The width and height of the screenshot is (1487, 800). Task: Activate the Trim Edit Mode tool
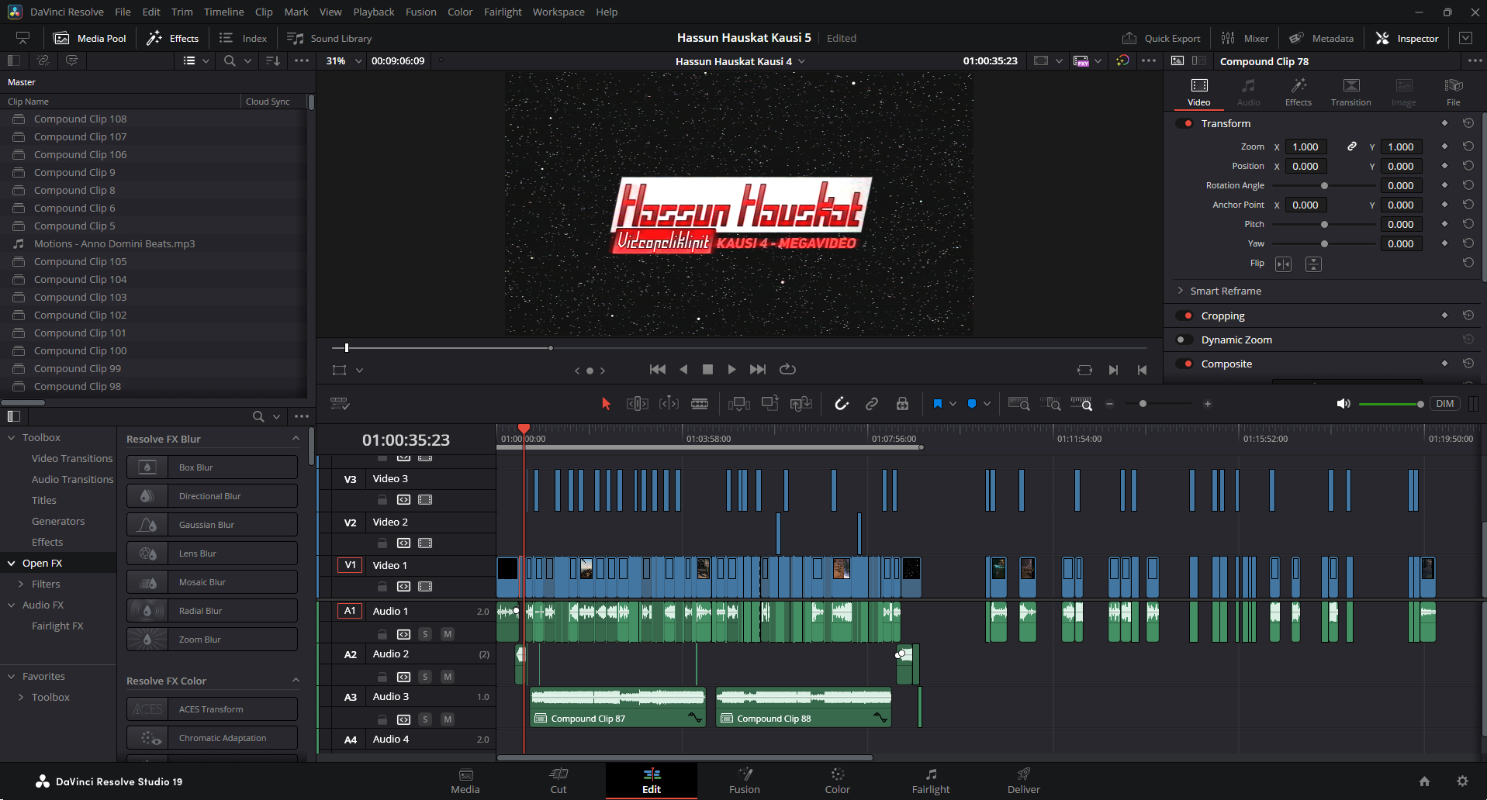pos(637,404)
